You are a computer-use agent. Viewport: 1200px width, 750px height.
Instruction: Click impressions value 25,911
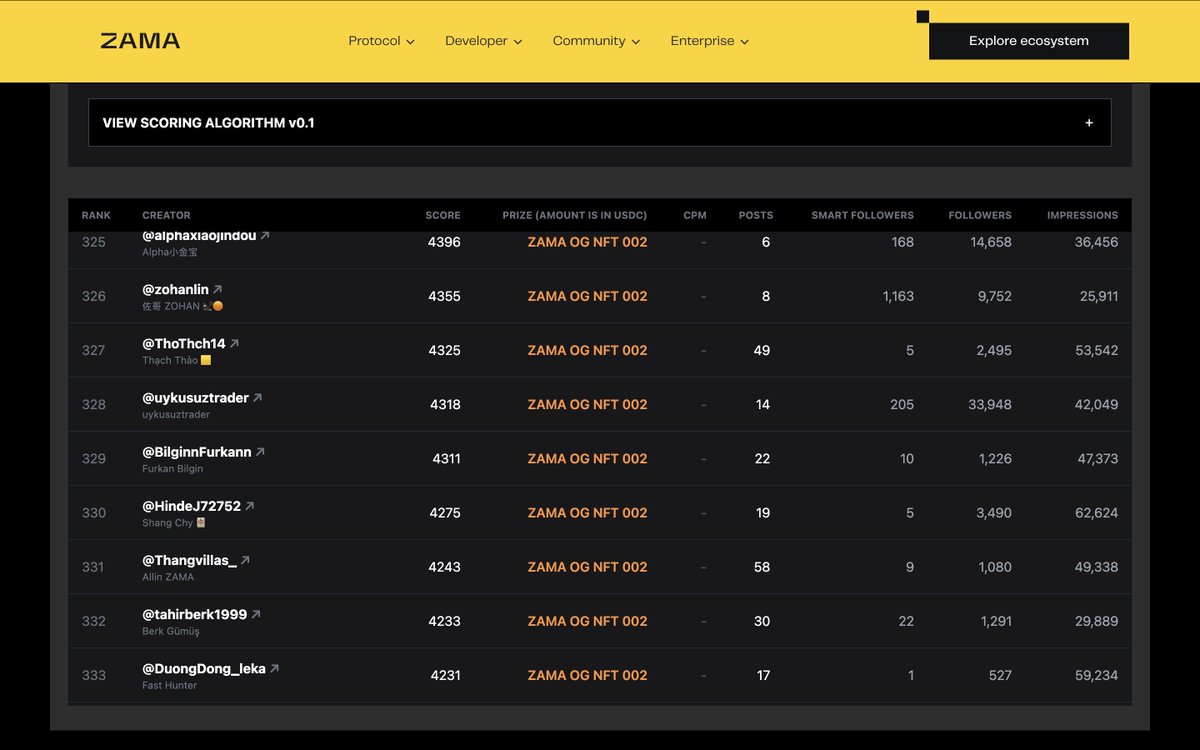1099,296
